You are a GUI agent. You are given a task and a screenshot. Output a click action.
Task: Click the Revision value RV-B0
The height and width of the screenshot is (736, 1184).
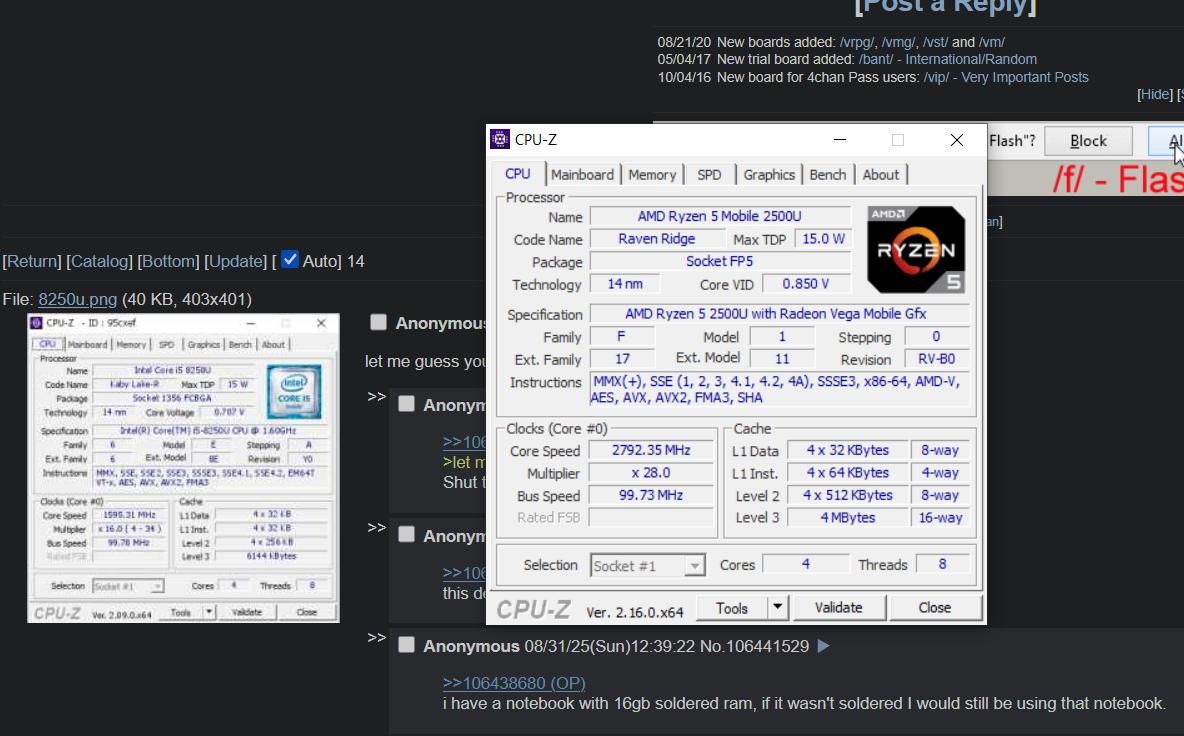tap(936, 359)
